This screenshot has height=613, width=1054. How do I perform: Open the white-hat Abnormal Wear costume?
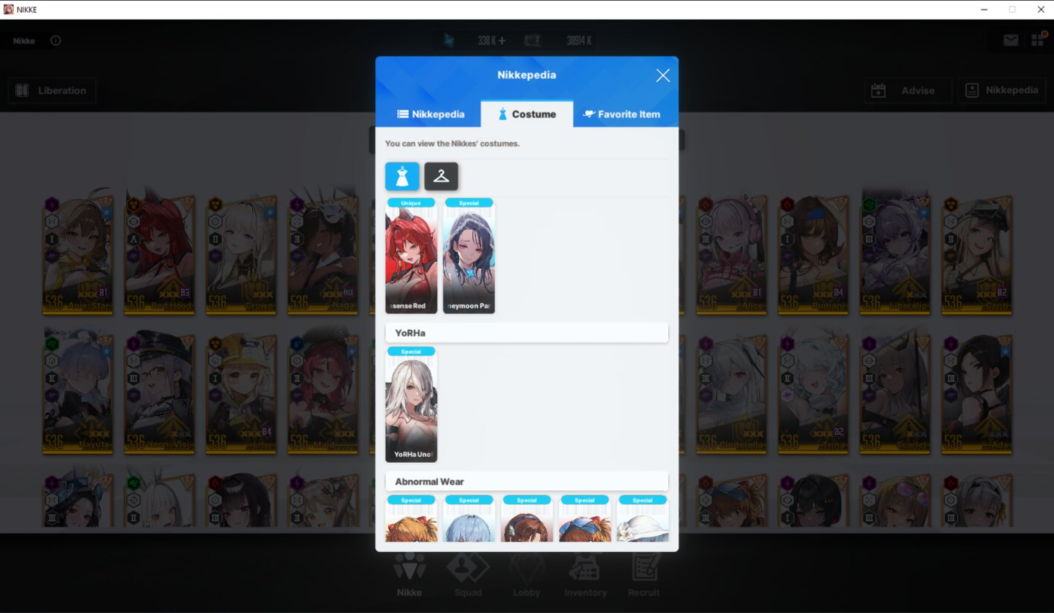(642, 518)
